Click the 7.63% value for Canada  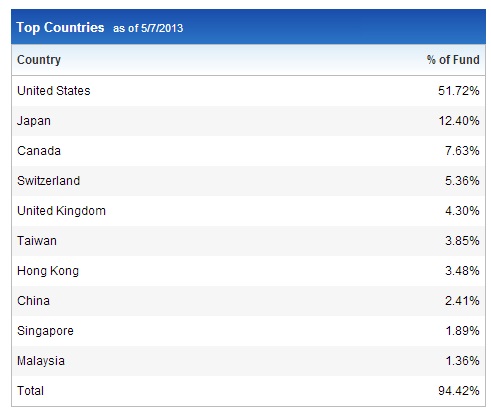[462, 151]
